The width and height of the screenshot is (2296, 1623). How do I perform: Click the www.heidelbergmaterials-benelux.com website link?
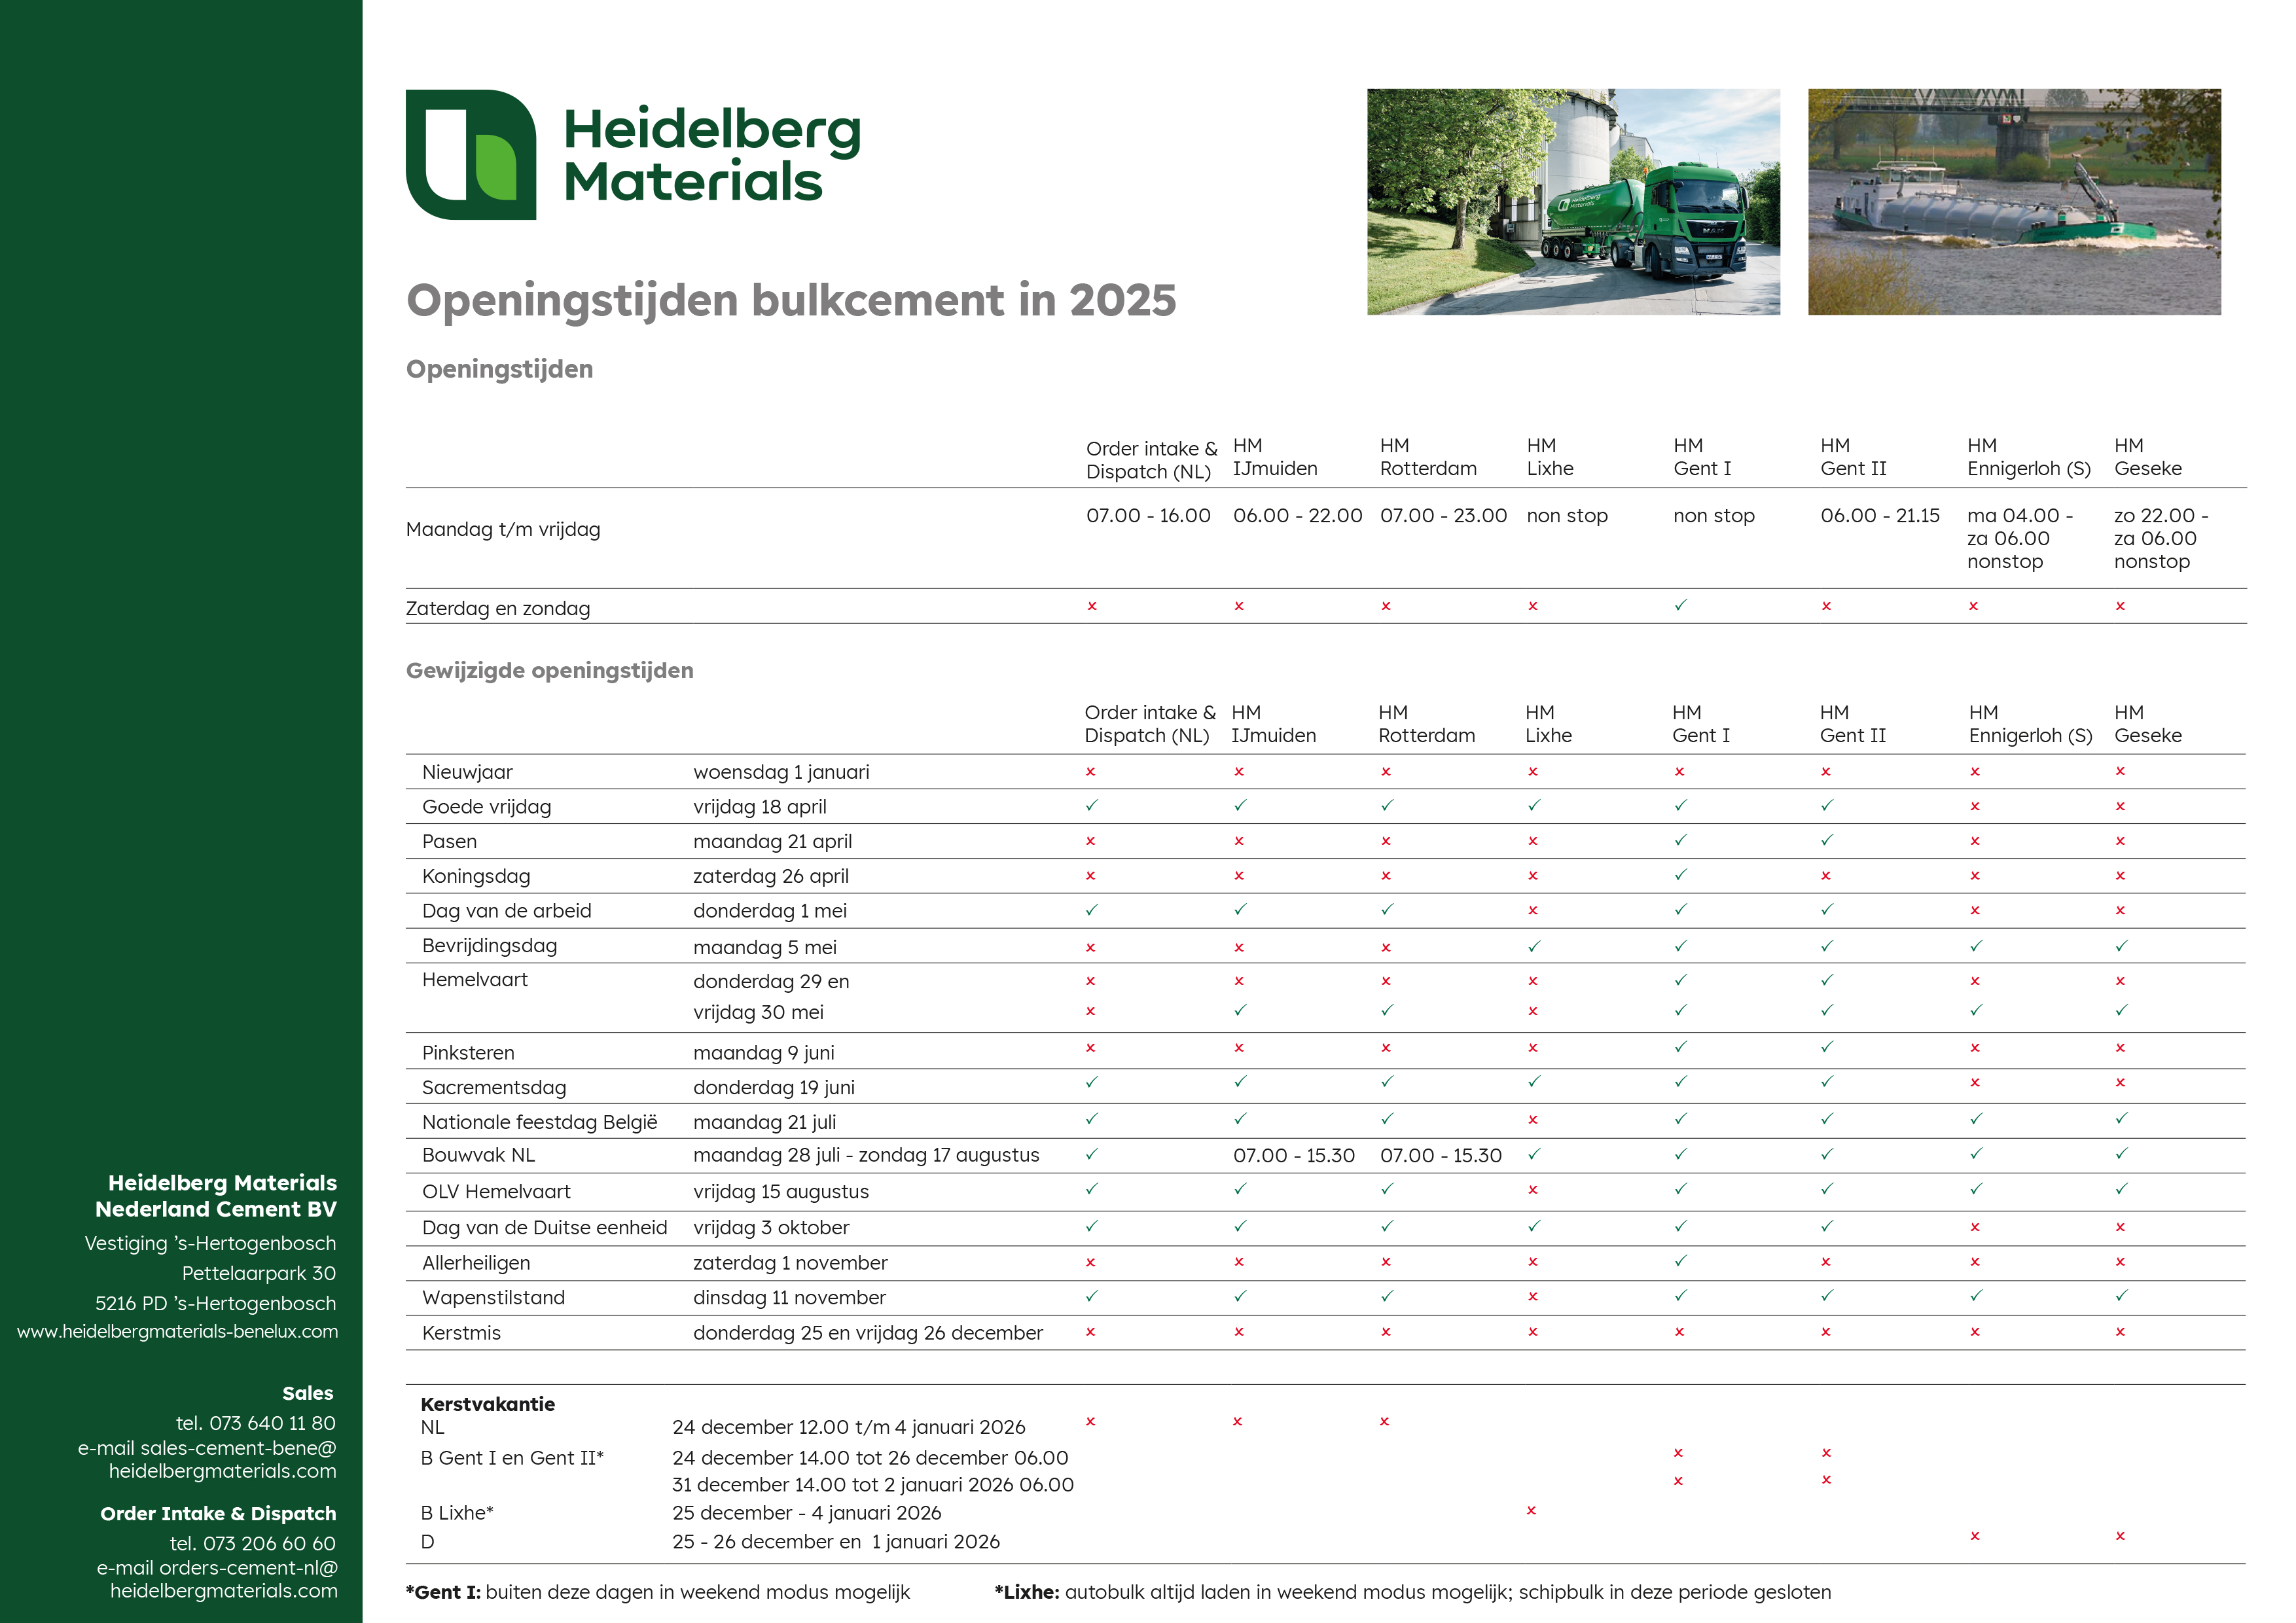click(x=177, y=1332)
